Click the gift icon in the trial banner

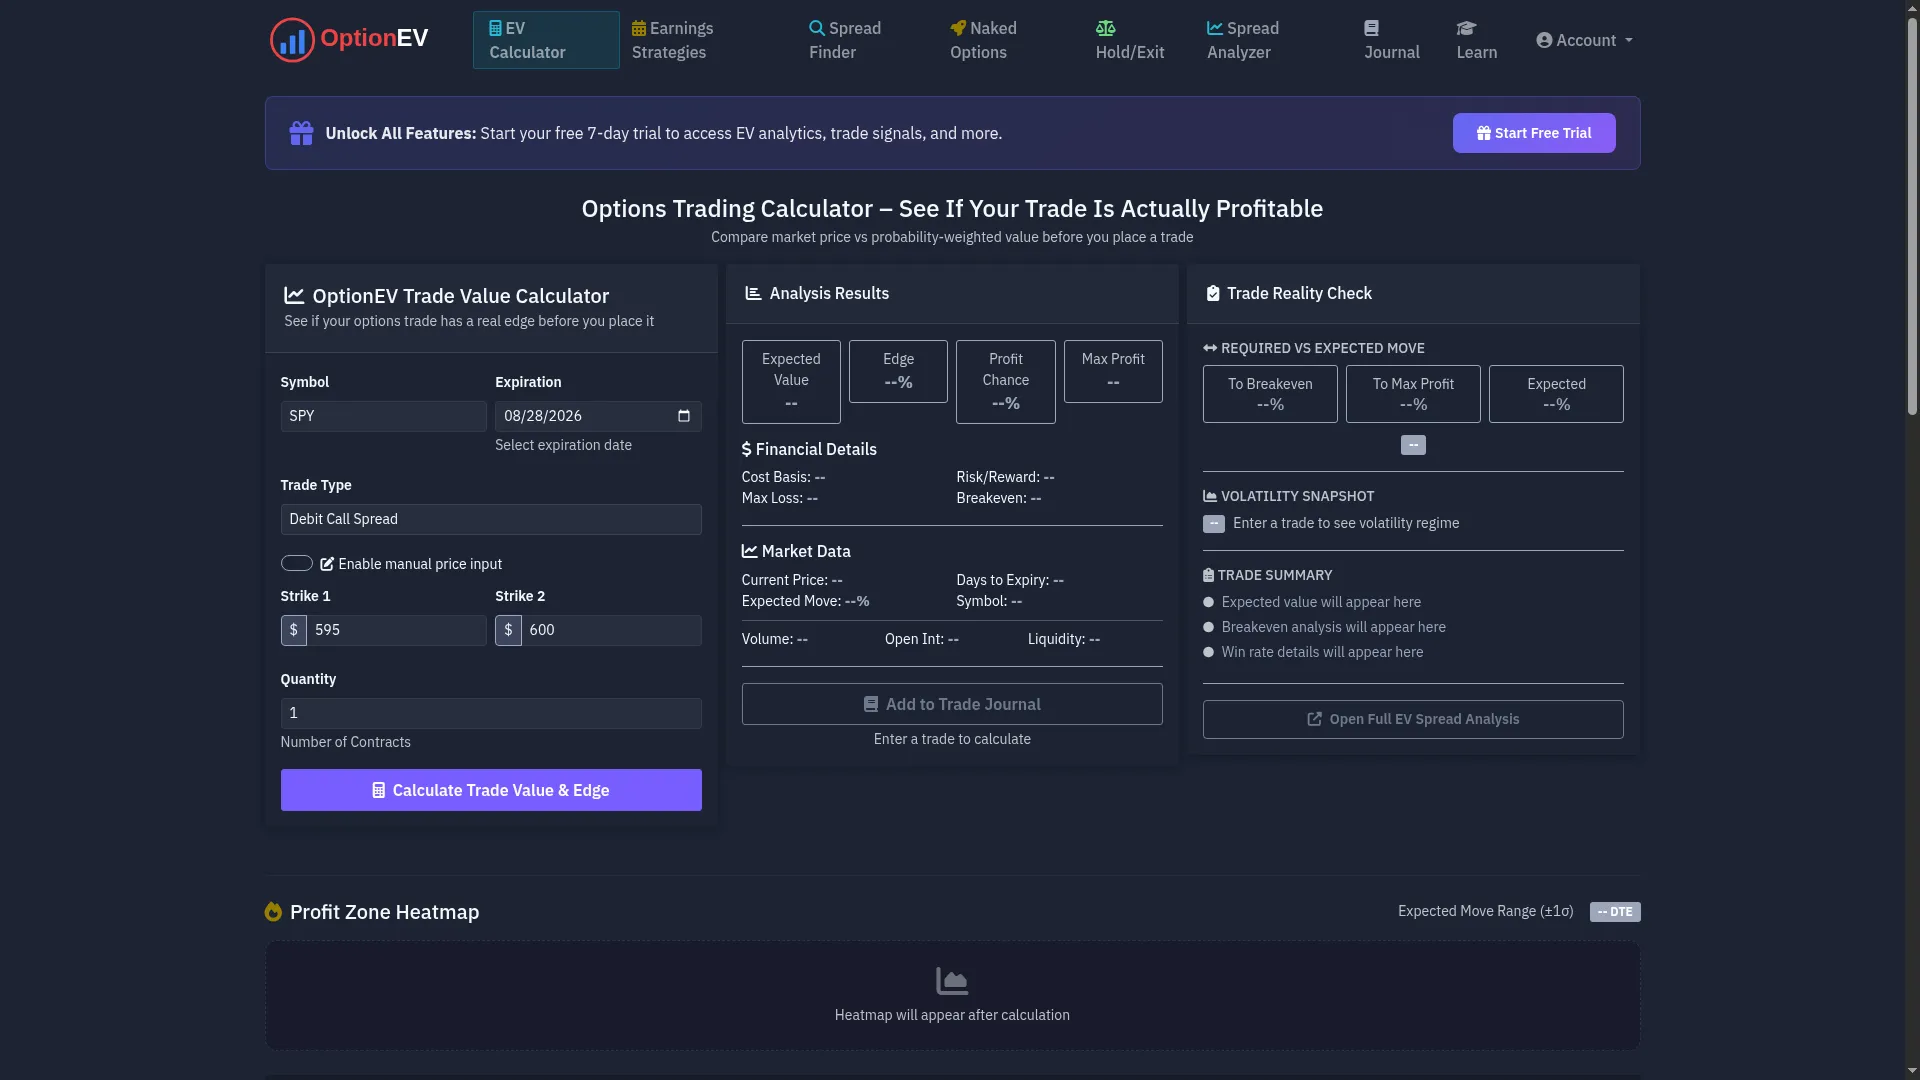pyautogui.click(x=301, y=133)
